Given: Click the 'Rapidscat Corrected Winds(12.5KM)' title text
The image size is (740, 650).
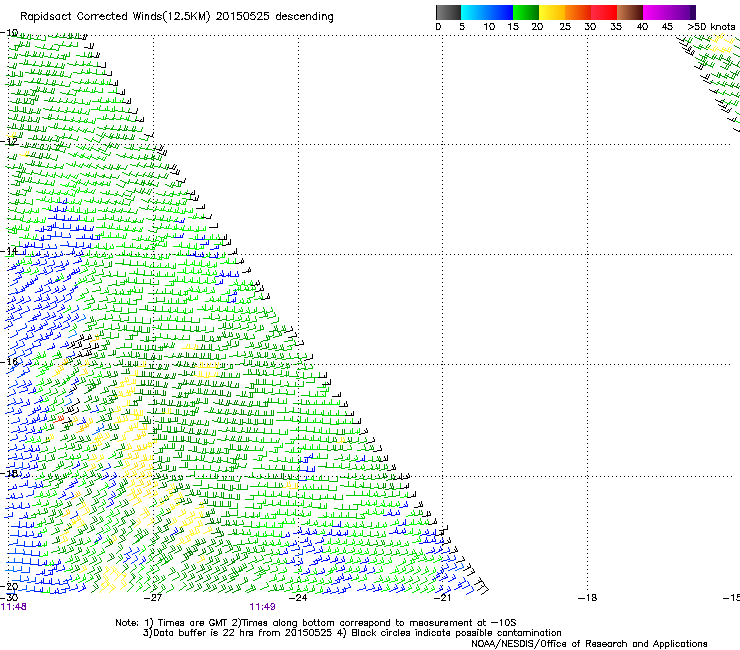Looking at the screenshot, I should 115,17.
